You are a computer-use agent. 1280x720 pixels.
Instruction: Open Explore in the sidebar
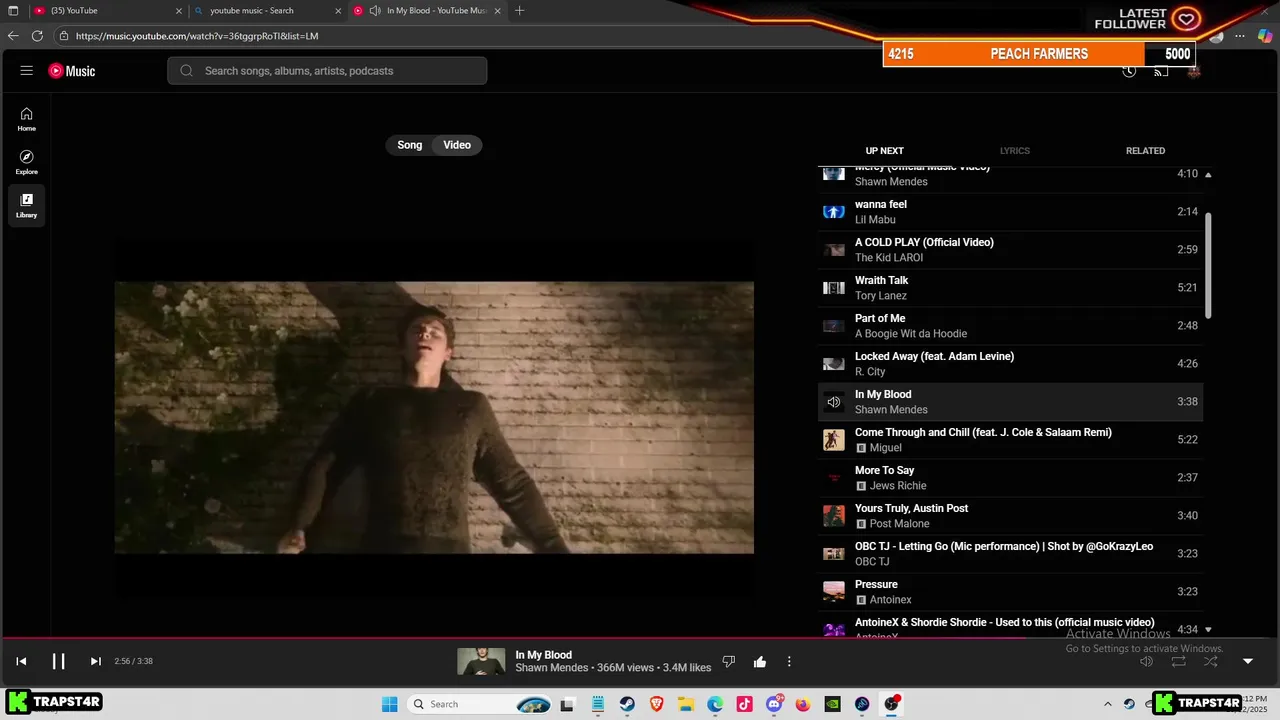click(27, 162)
